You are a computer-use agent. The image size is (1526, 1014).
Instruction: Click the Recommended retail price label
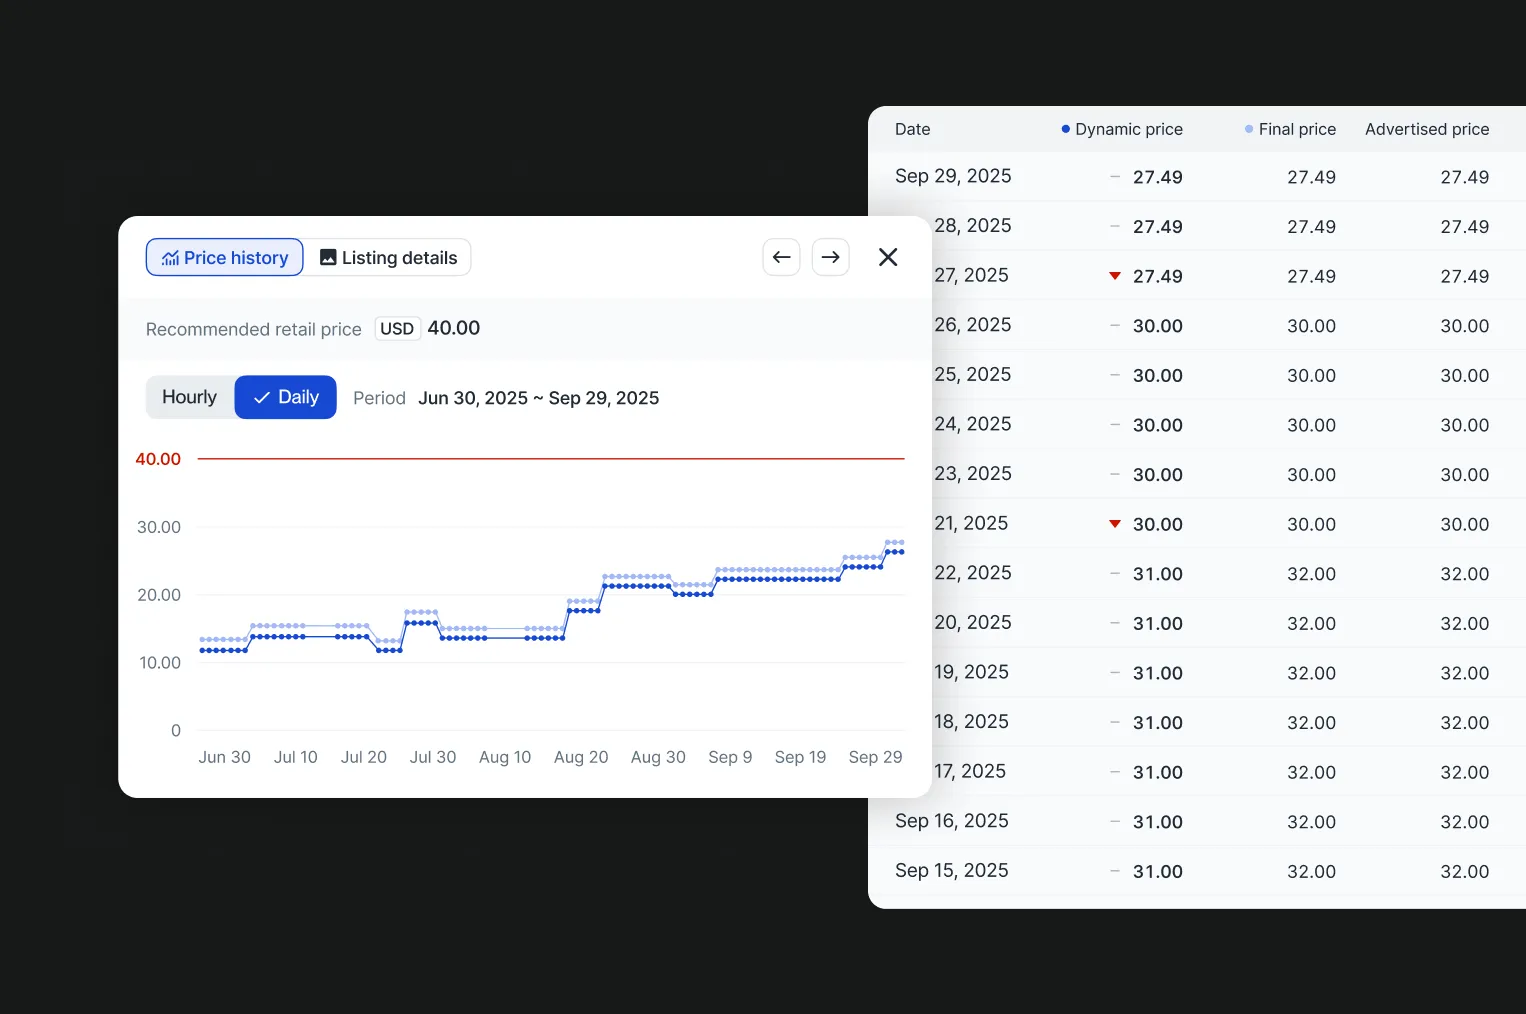pos(254,329)
